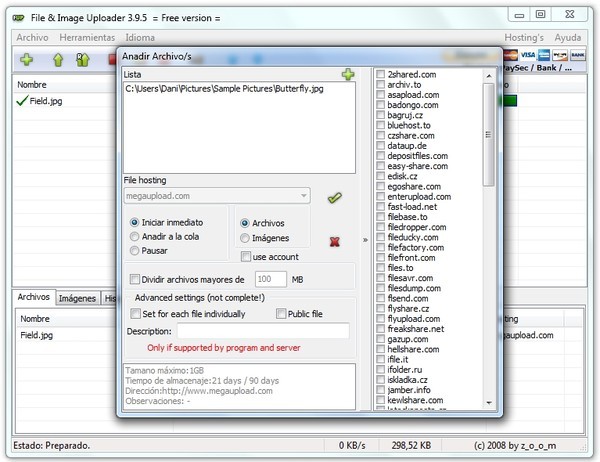Click the application icon in the title bar

point(18,18)
